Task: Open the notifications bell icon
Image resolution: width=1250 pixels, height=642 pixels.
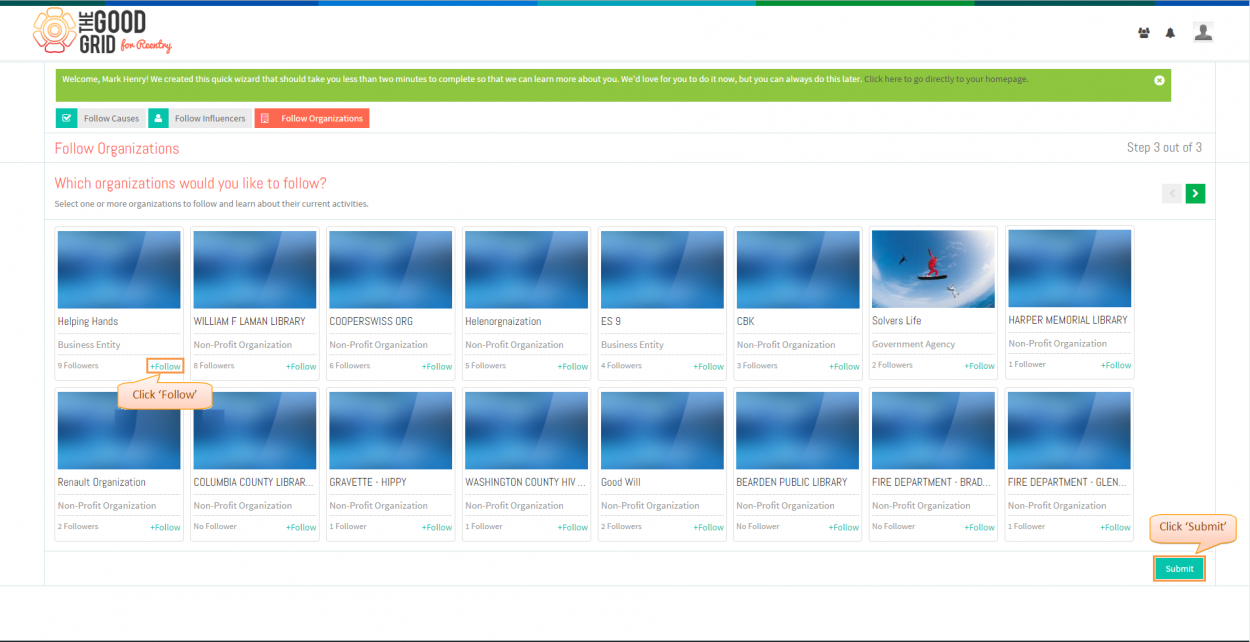Action: coord(1170,33)
